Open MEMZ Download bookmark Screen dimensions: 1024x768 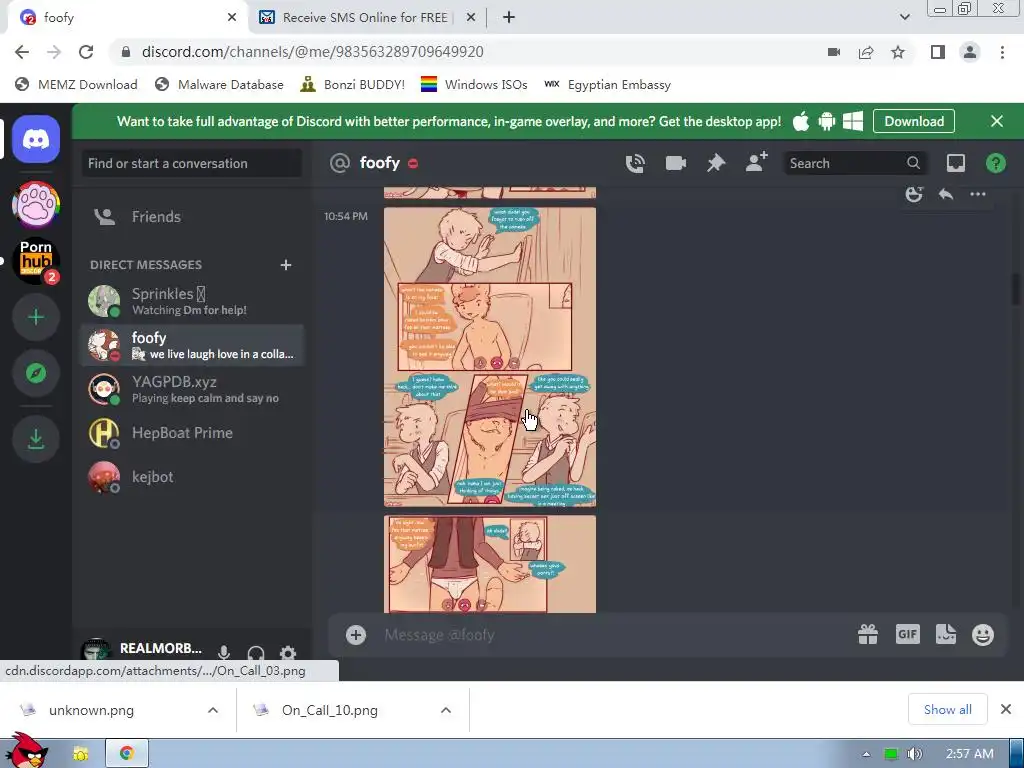(x=76, y=84)
